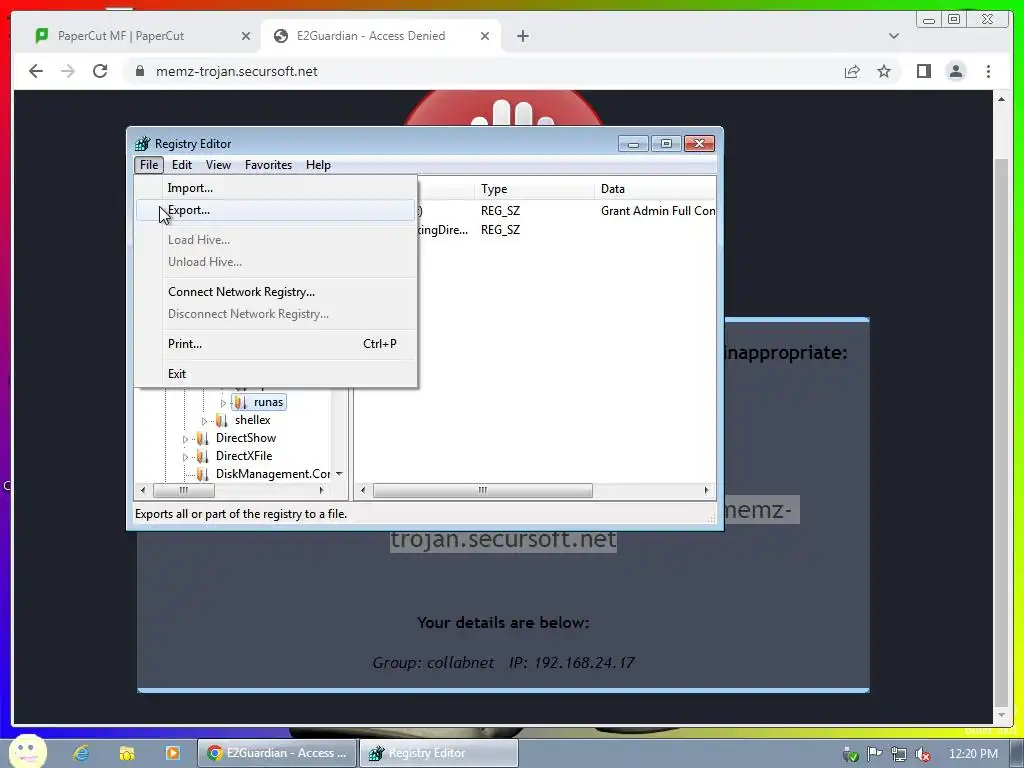
Task: Select the Grant Admin Full Control data cell
Action: pos(658,211)
